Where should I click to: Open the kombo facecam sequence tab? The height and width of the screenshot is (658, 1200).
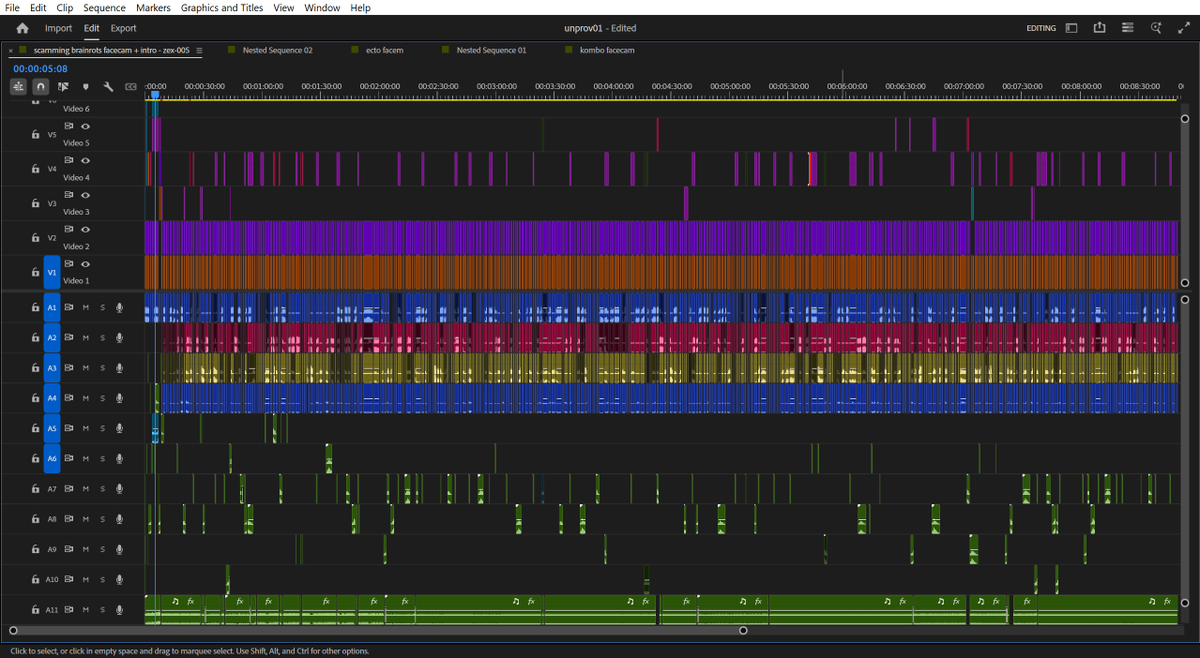click(x=607, y=50)
